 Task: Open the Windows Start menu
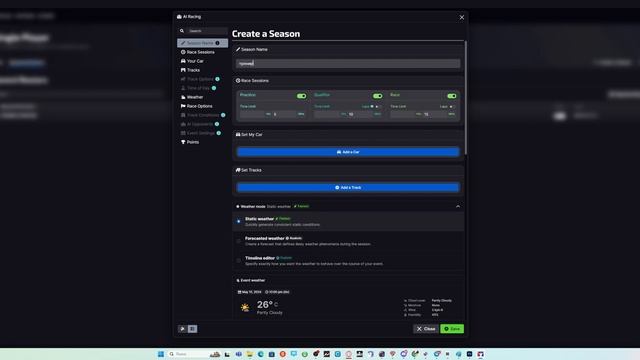161,354
